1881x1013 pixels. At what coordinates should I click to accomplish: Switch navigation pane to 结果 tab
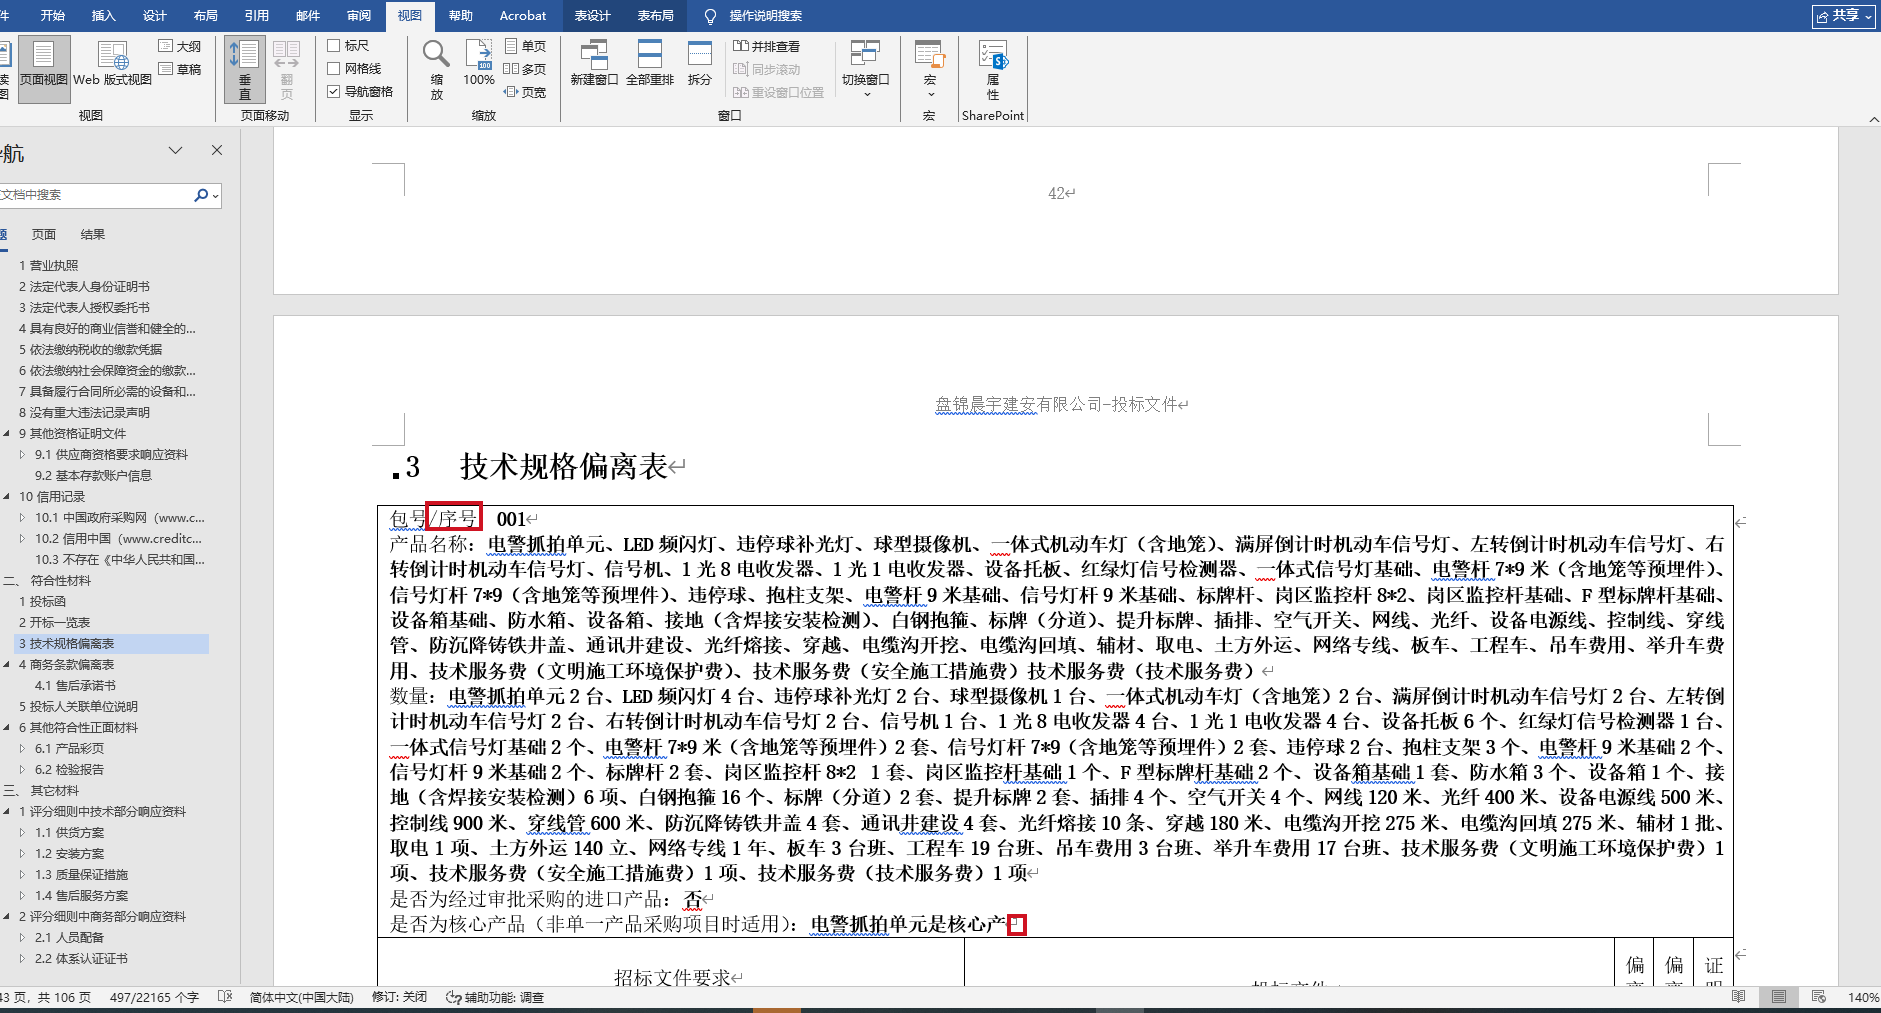pyautogui.click(x=93, y=235)
